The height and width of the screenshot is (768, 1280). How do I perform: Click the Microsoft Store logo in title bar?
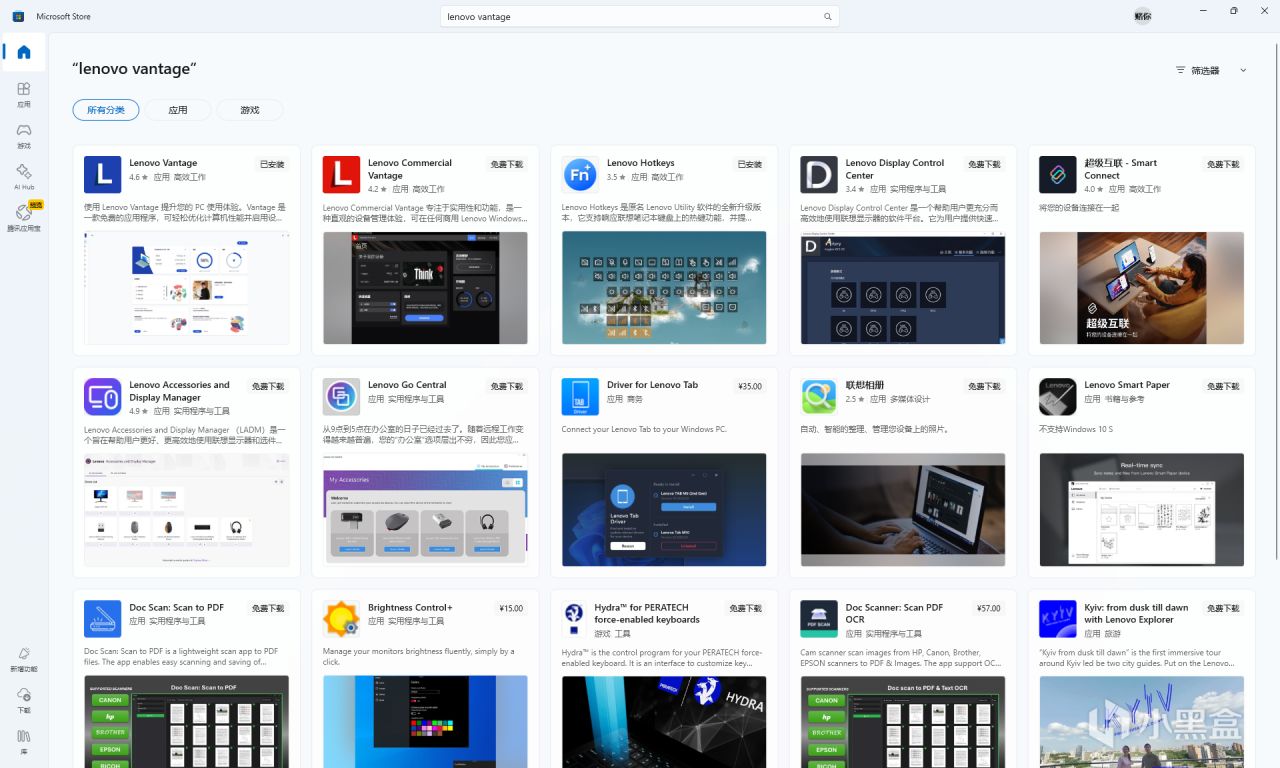point(18,16)
